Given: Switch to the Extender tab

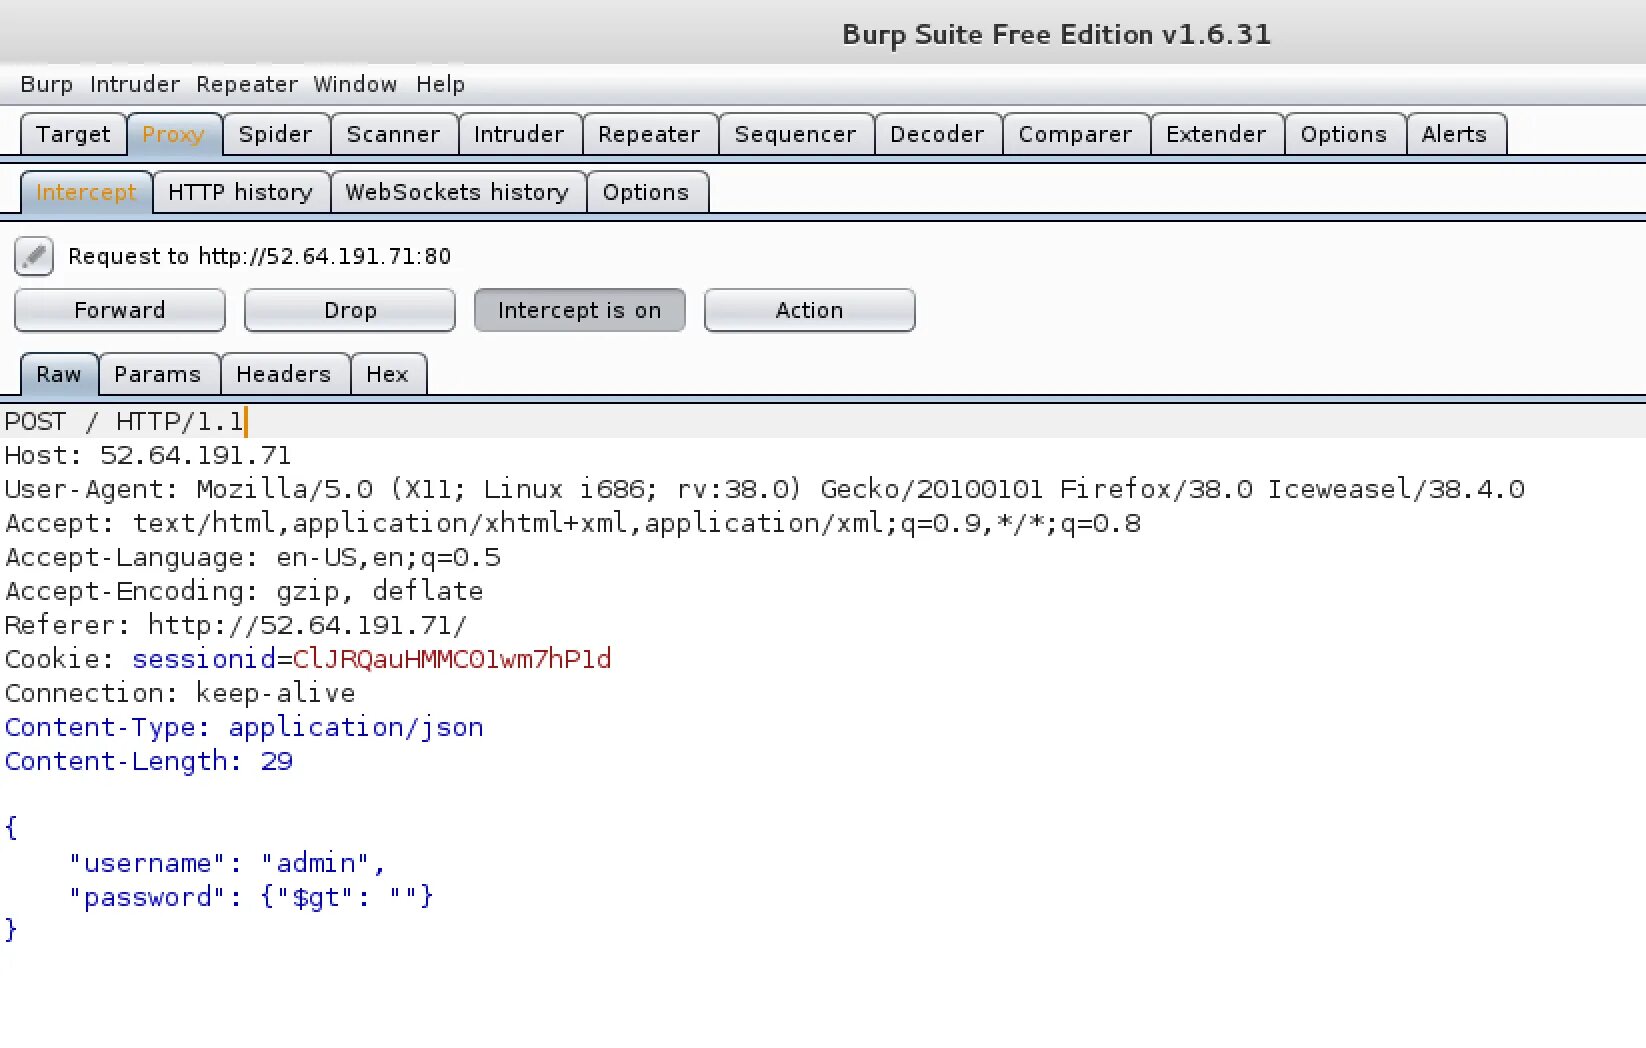Looking at the screenshot, I should pos(1216,134).
